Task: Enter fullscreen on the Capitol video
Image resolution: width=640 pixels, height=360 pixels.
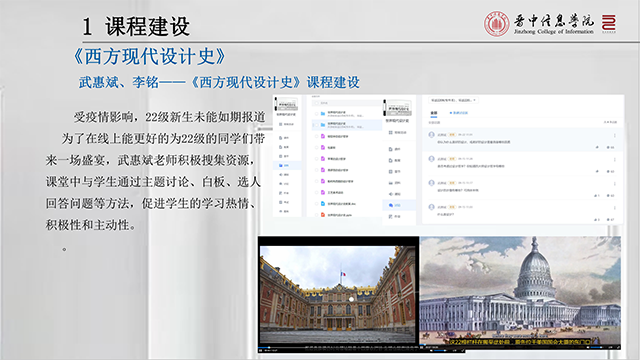Action: coord(618,347)
